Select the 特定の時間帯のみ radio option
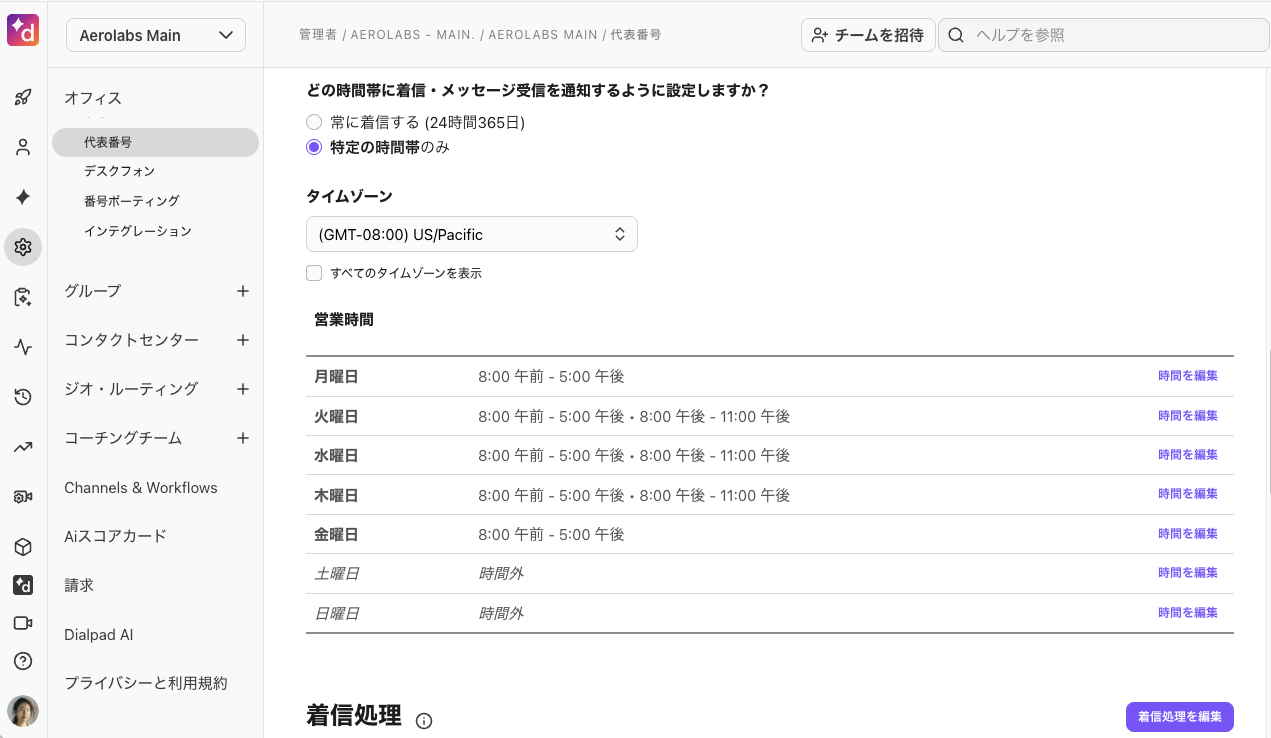Image resolution: width=1271 pixels, height=738 pixels. [x=314, y=146]
